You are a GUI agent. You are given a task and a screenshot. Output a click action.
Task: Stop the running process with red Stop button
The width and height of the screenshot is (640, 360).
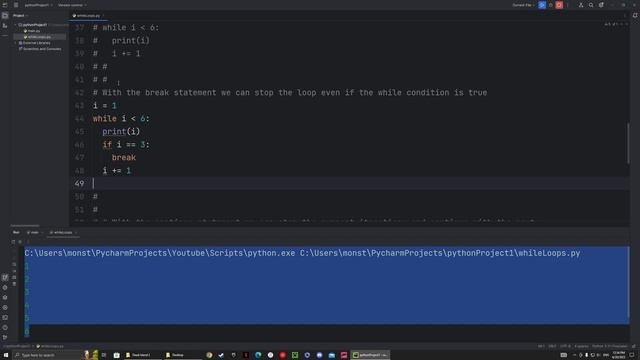[x=559, y=5]
